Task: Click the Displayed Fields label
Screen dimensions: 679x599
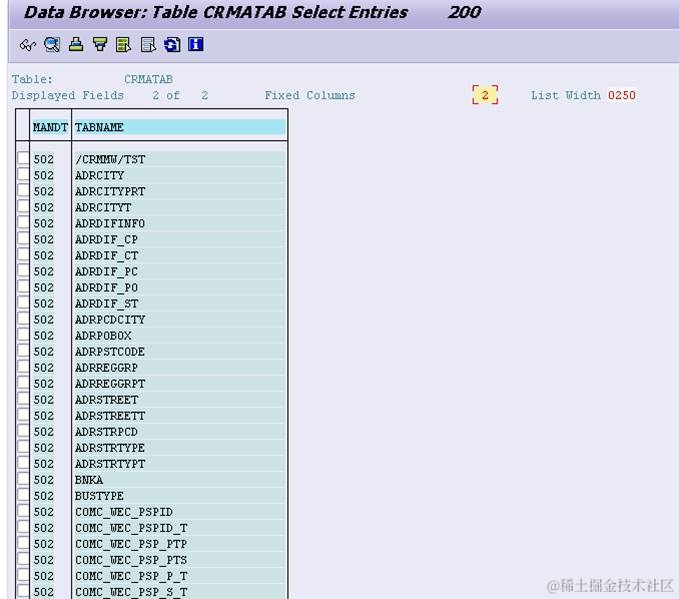Action: [x=68, y=95]
